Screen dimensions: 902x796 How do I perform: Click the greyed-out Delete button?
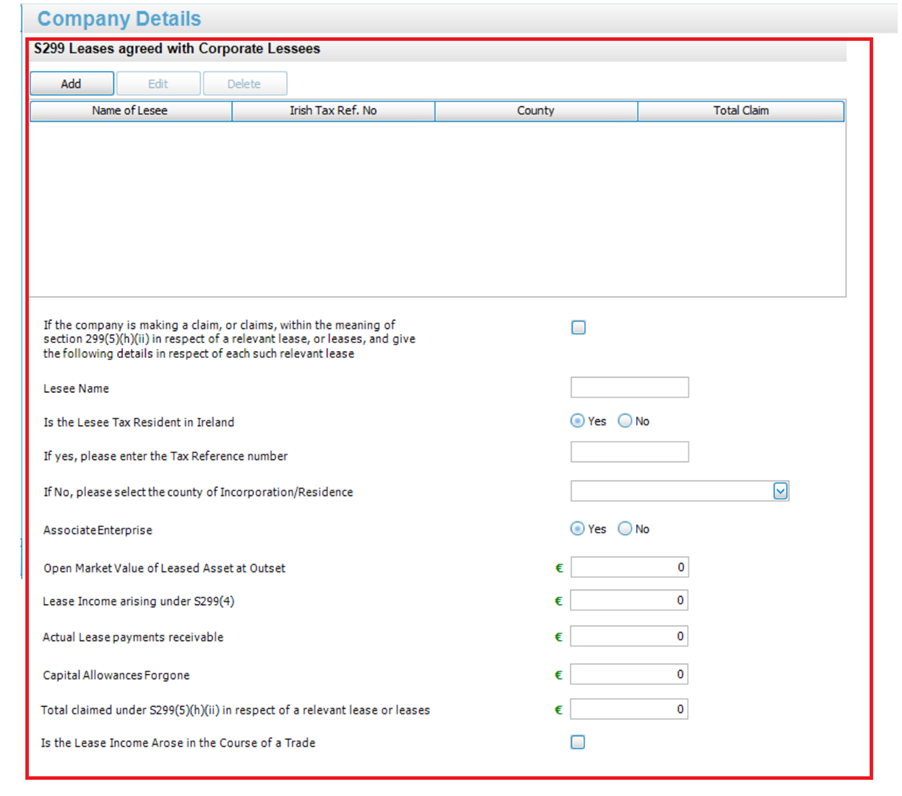[x=244, y=83]
